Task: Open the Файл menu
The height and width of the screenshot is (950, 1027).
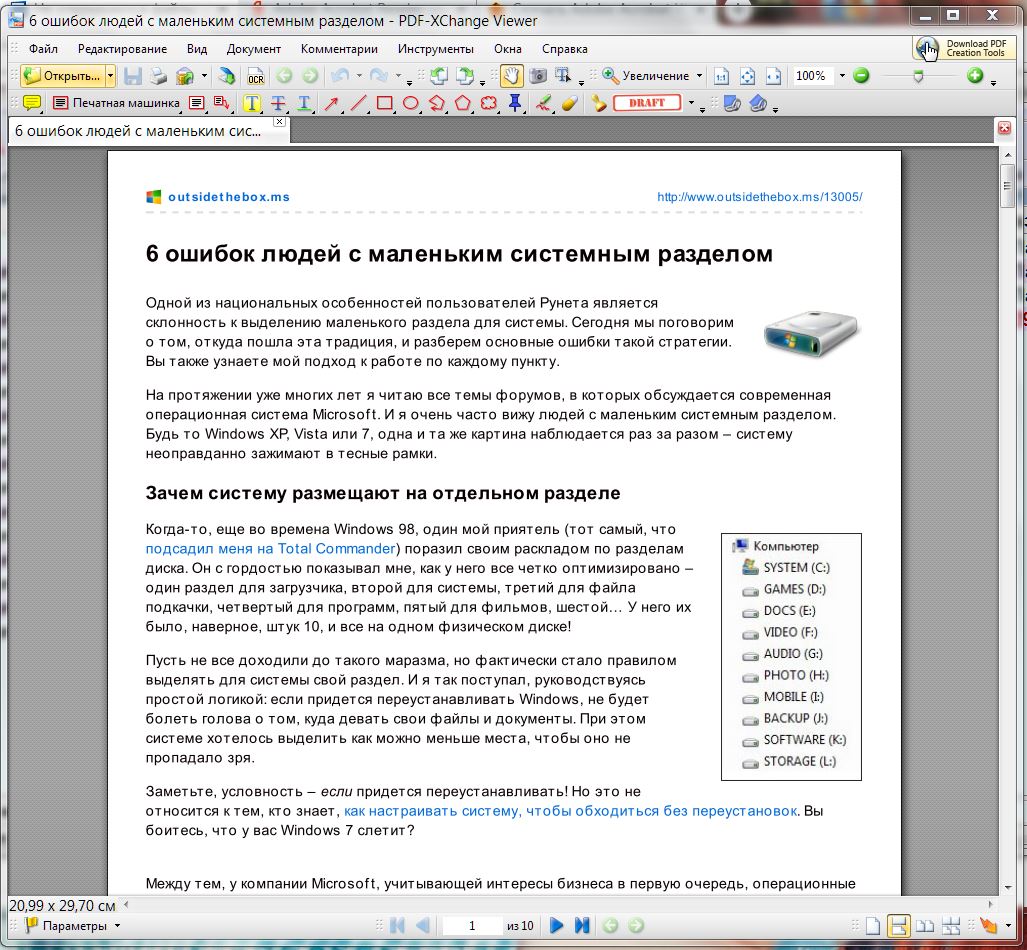Action: click(x=43, y=49)
